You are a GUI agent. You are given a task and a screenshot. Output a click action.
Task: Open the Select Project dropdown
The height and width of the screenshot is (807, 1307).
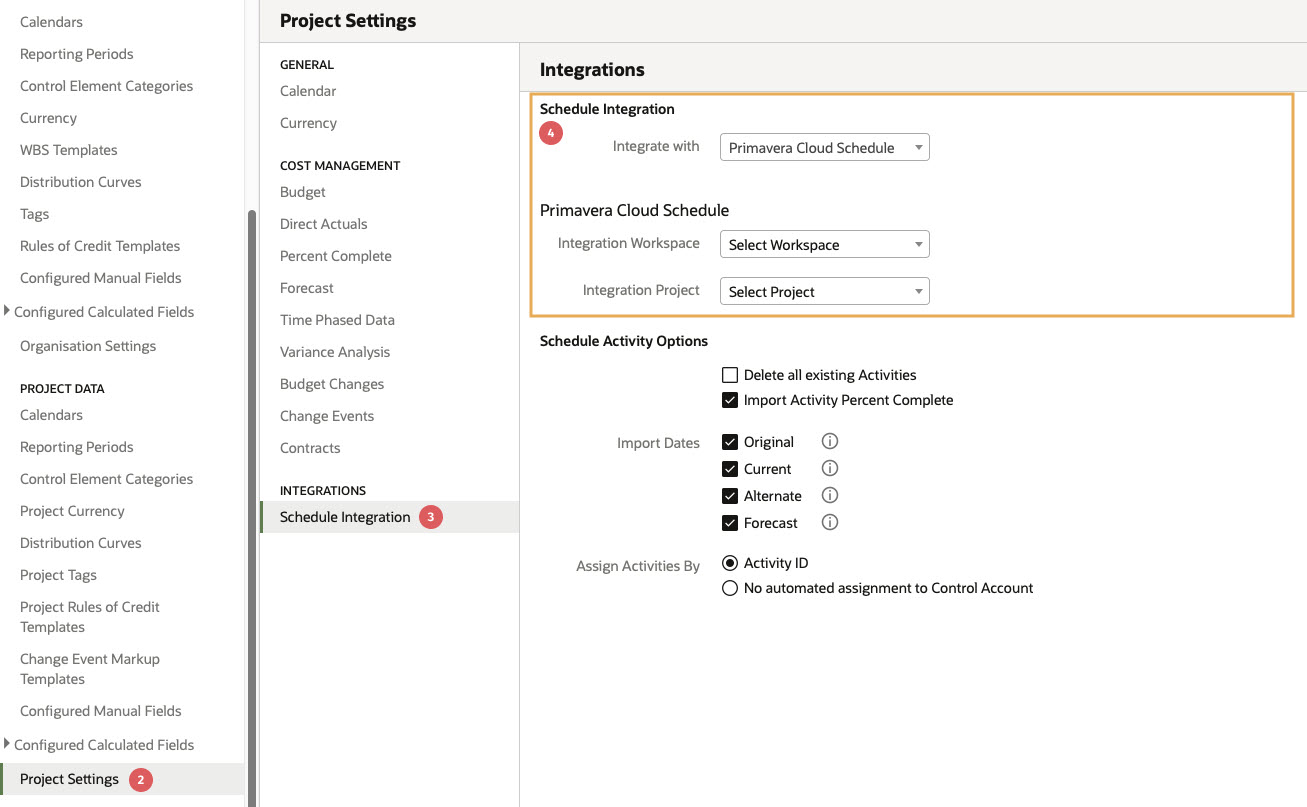pos(825,291)
